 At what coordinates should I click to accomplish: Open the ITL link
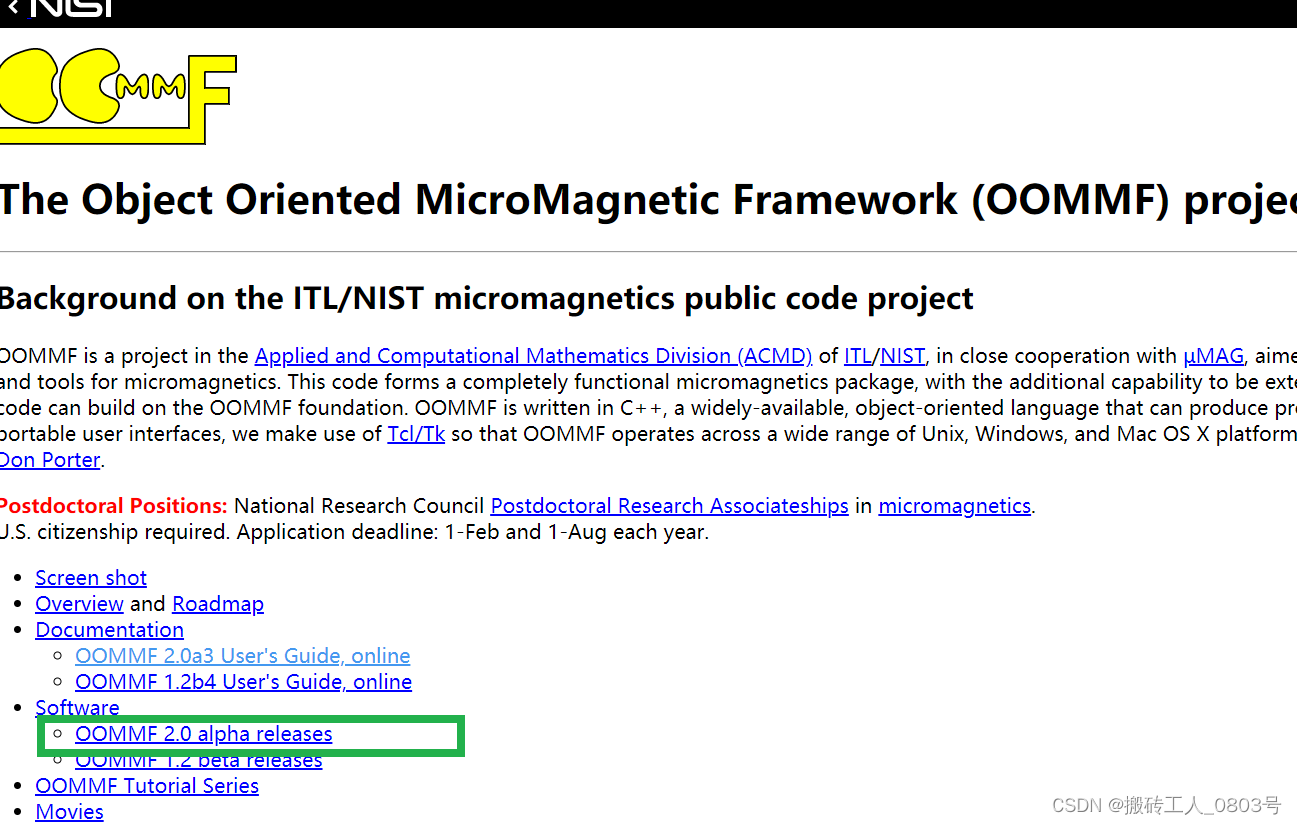(x=858, y=356)
